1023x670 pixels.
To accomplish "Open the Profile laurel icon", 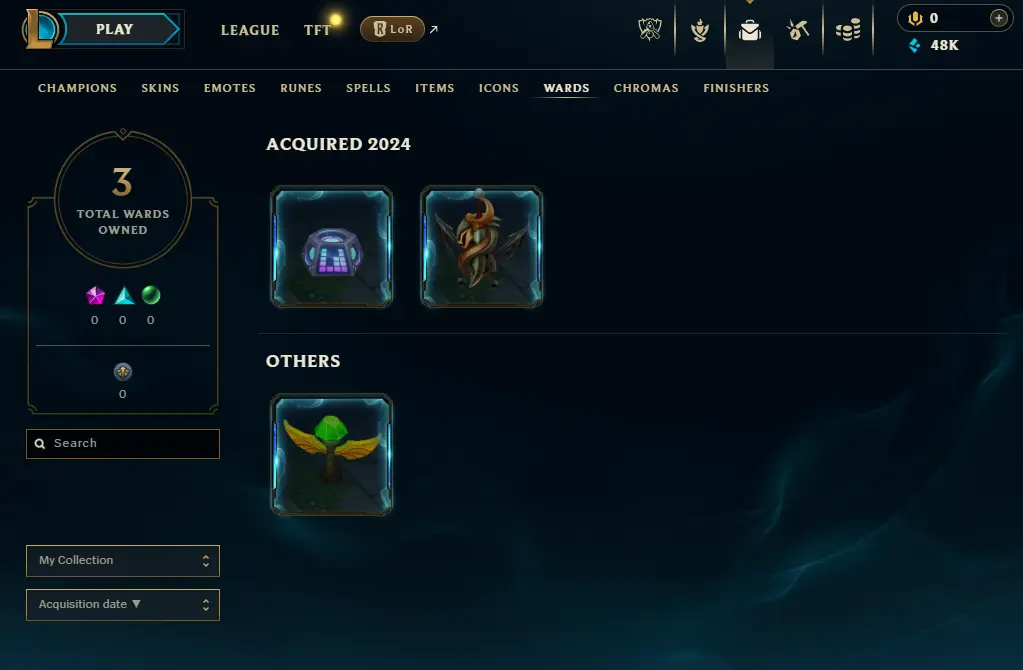I will pyautogui.click(x=700, y=30).
